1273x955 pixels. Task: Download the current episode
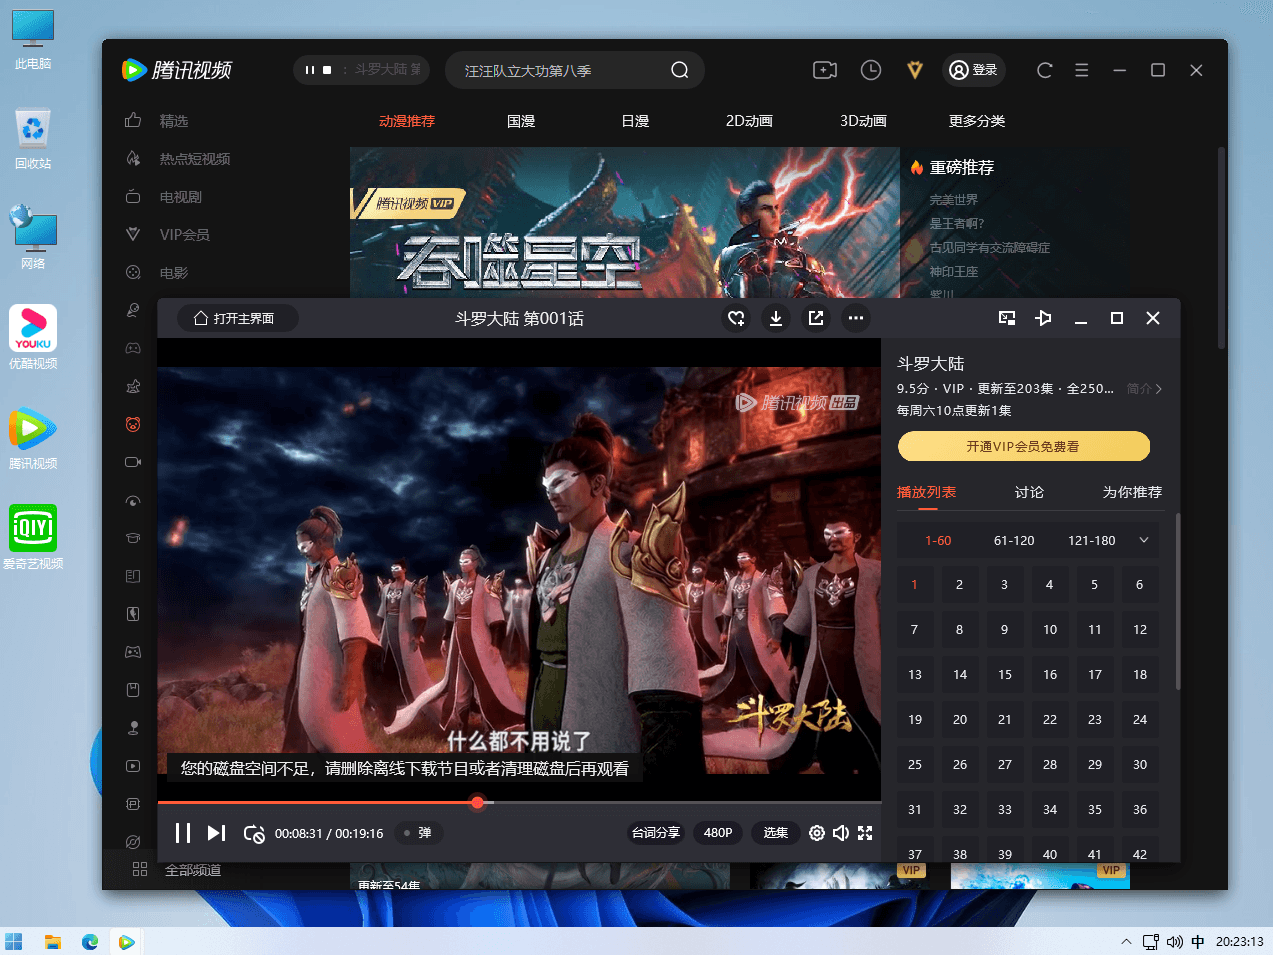tap(776, 318)
